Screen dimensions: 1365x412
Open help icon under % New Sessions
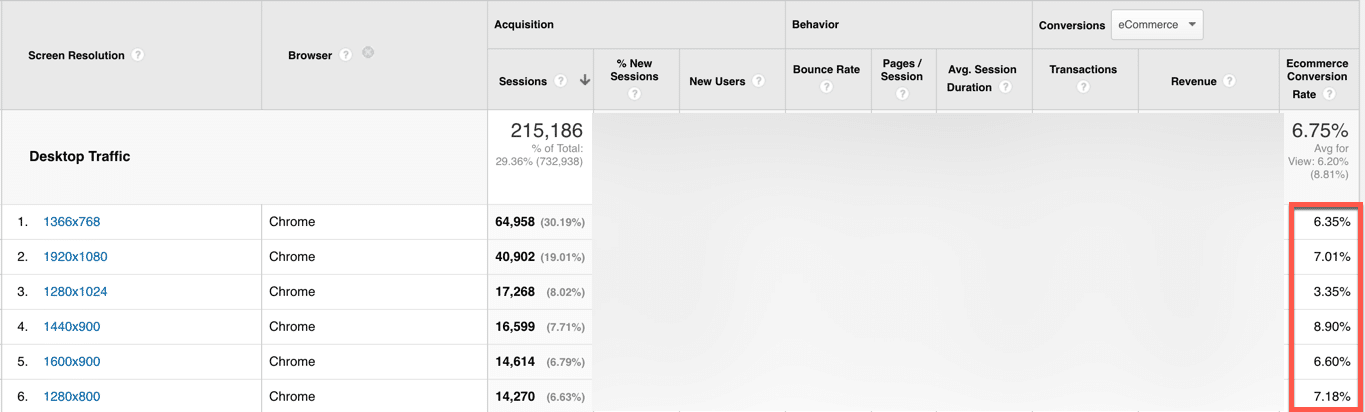634,94
